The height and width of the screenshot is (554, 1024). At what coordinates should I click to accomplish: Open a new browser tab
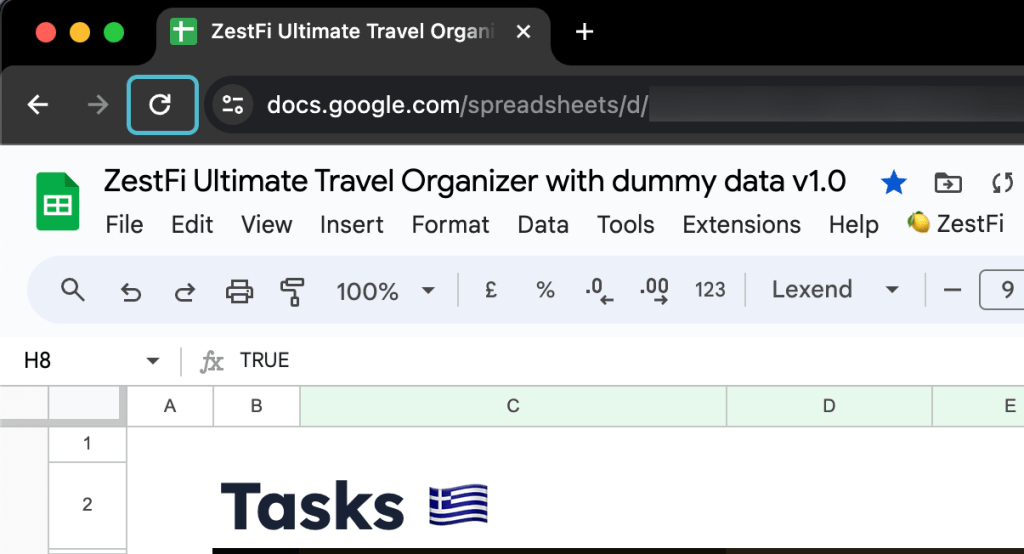585,32
